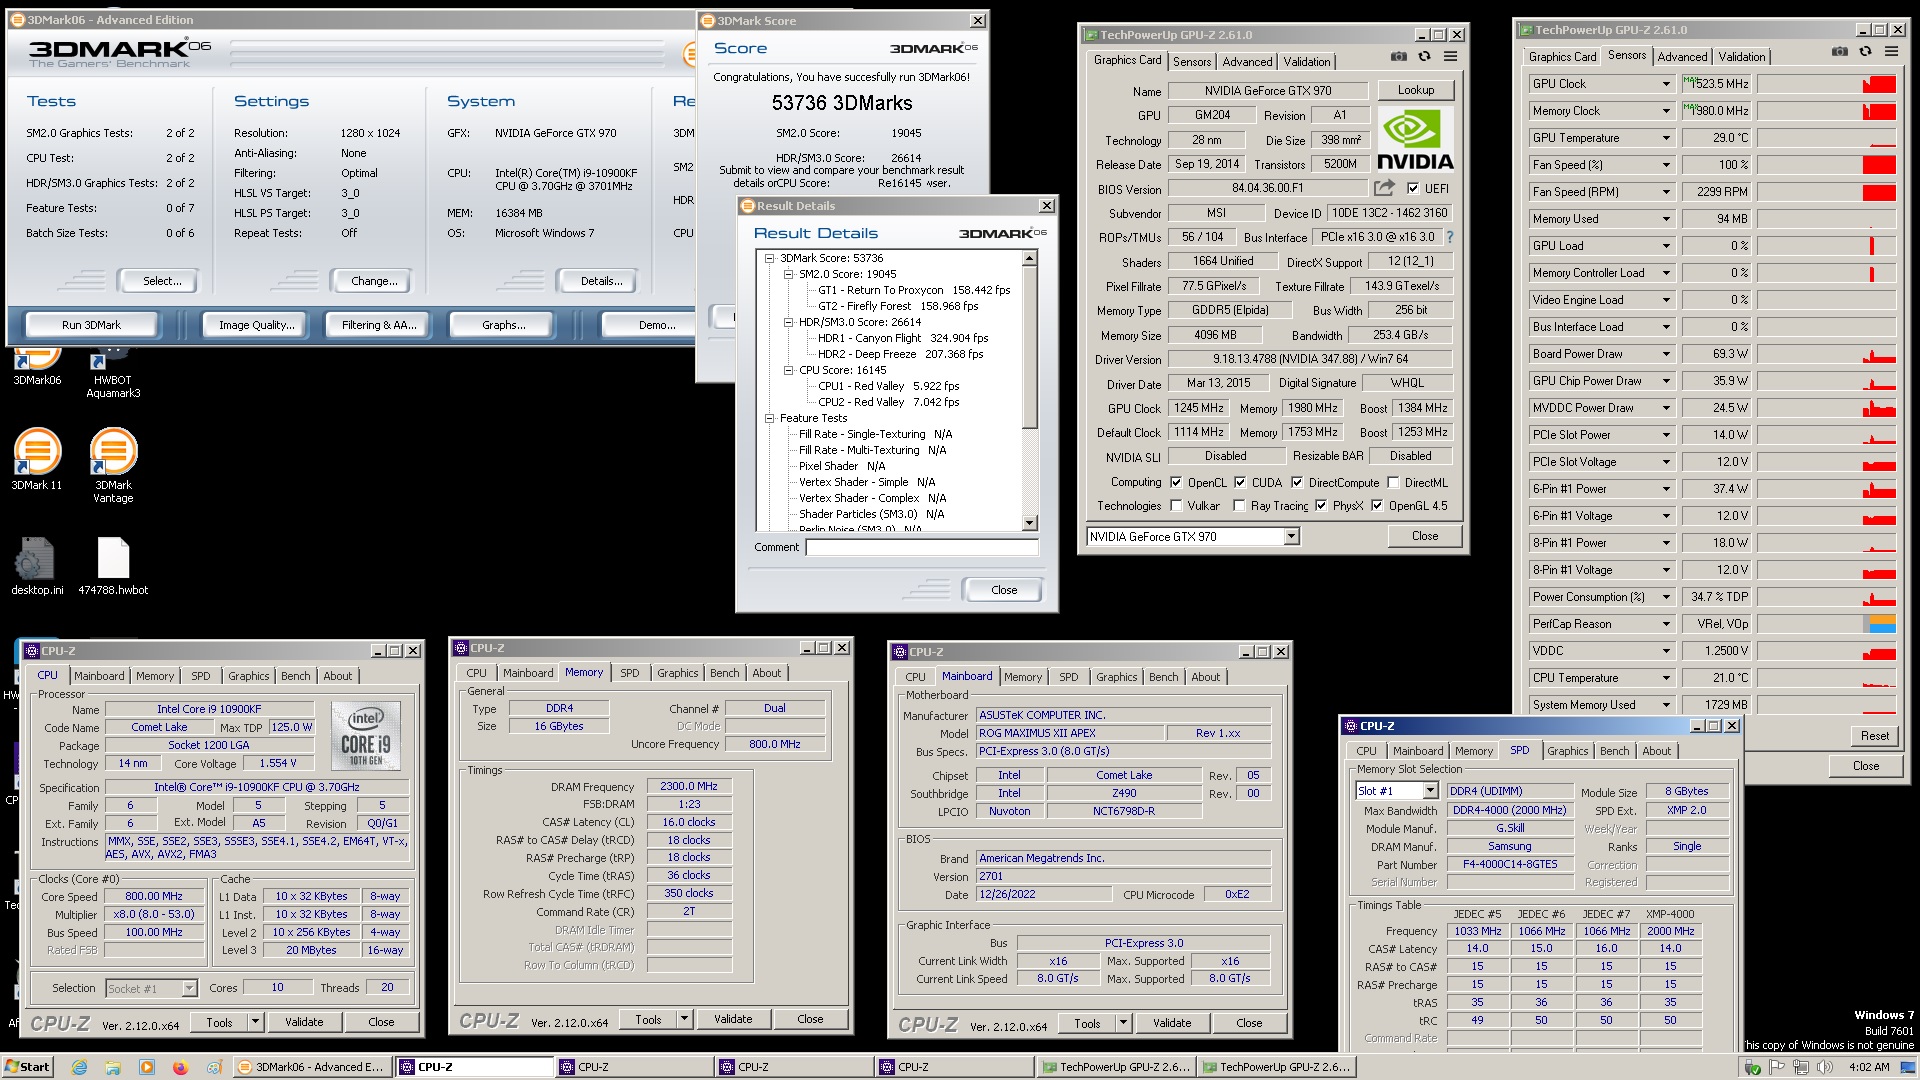Select the desktop.ini file icon

[x=37, y=566]
